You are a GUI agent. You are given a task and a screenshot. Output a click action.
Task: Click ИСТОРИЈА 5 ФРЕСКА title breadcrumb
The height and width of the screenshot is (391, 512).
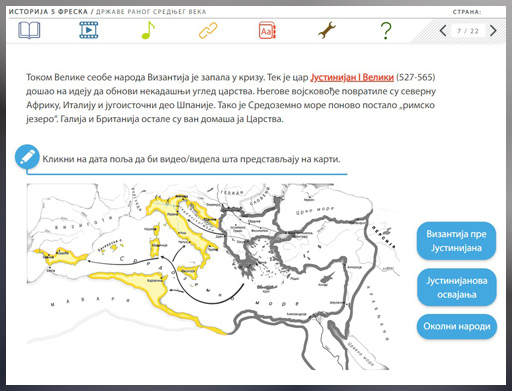[x=48, y=12]
